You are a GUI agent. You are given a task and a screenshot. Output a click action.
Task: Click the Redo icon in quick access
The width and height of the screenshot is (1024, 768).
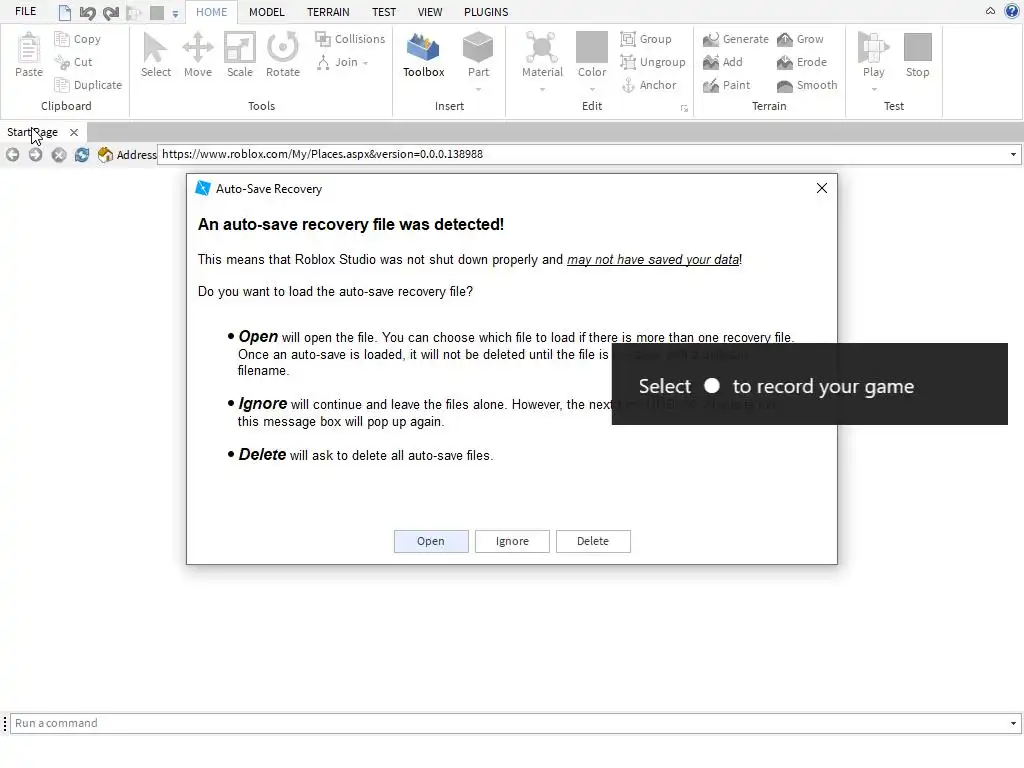coord(110,12)
